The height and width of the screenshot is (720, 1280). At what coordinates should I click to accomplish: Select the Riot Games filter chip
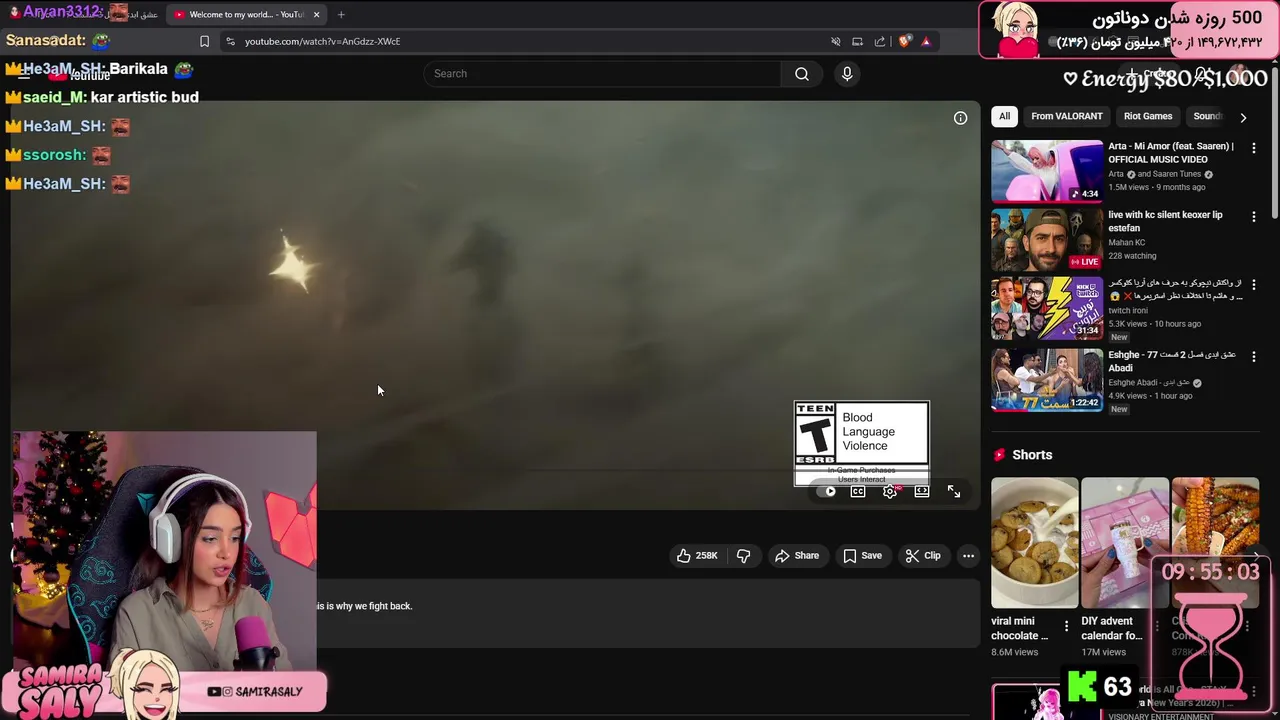coord(1148,117)
